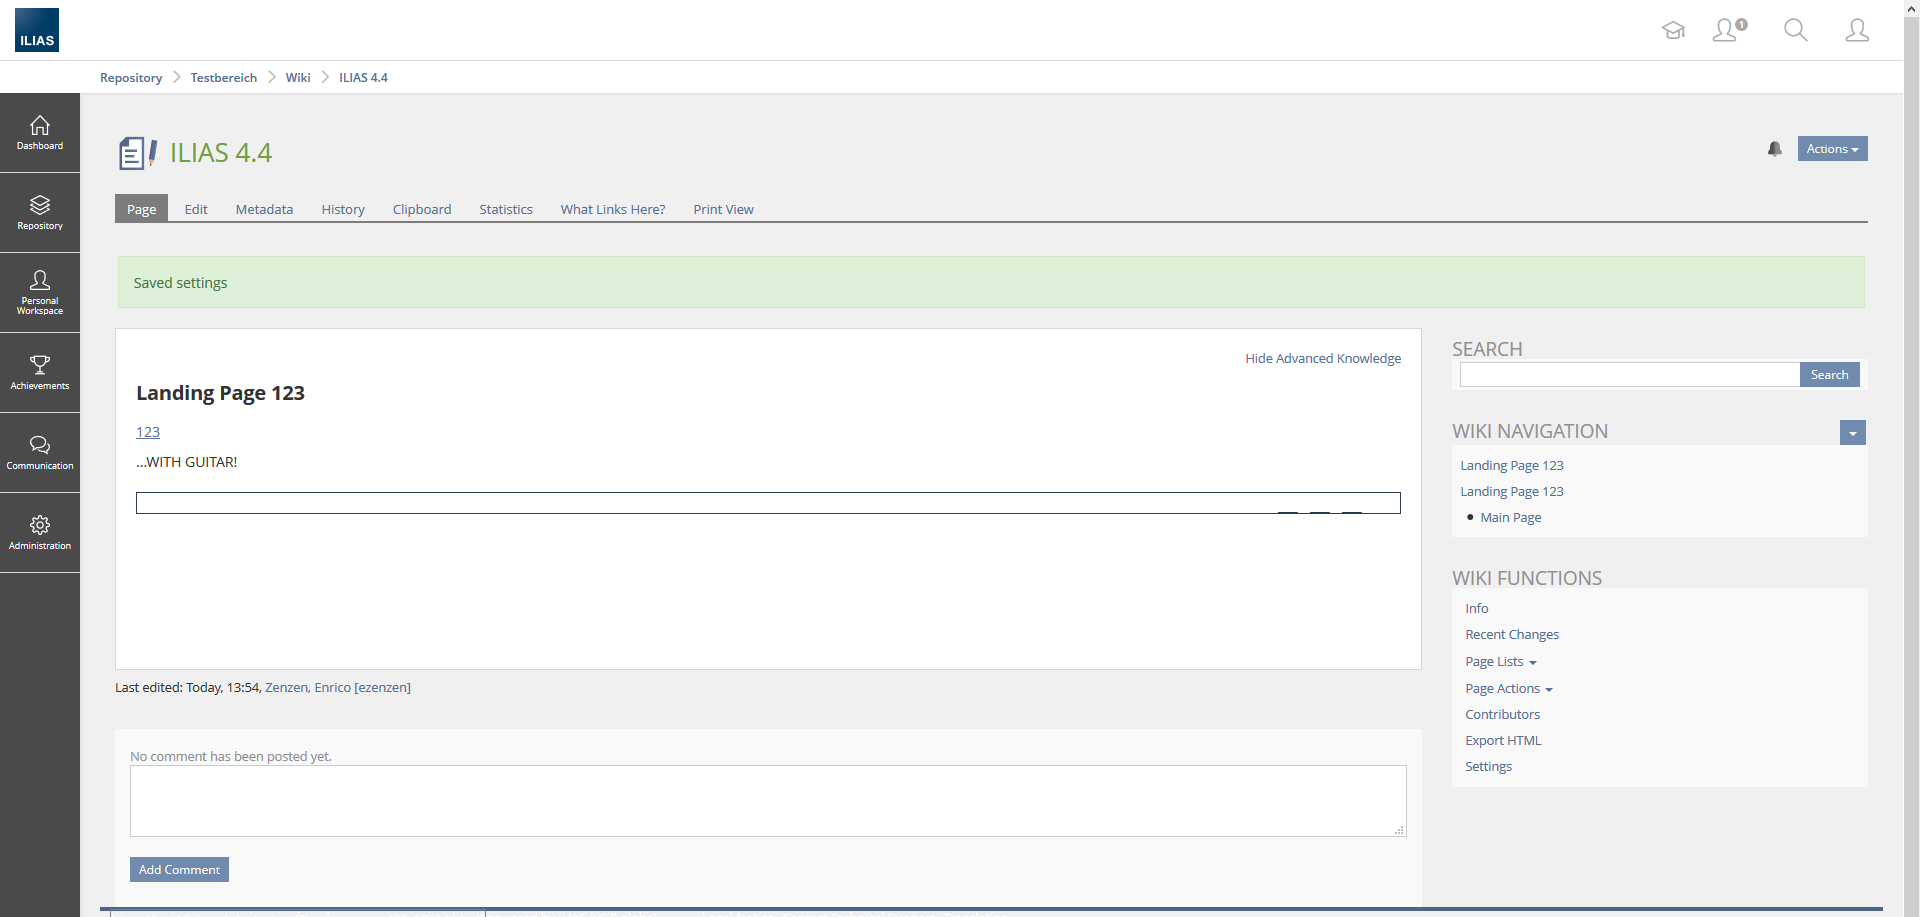Expand the Page Actions dropdown

[x=1509, y=689]
